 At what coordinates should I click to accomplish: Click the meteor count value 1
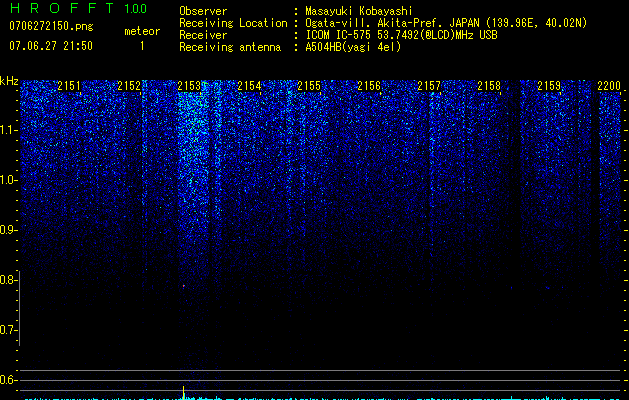pyautogui.click(x=142, y=46)
